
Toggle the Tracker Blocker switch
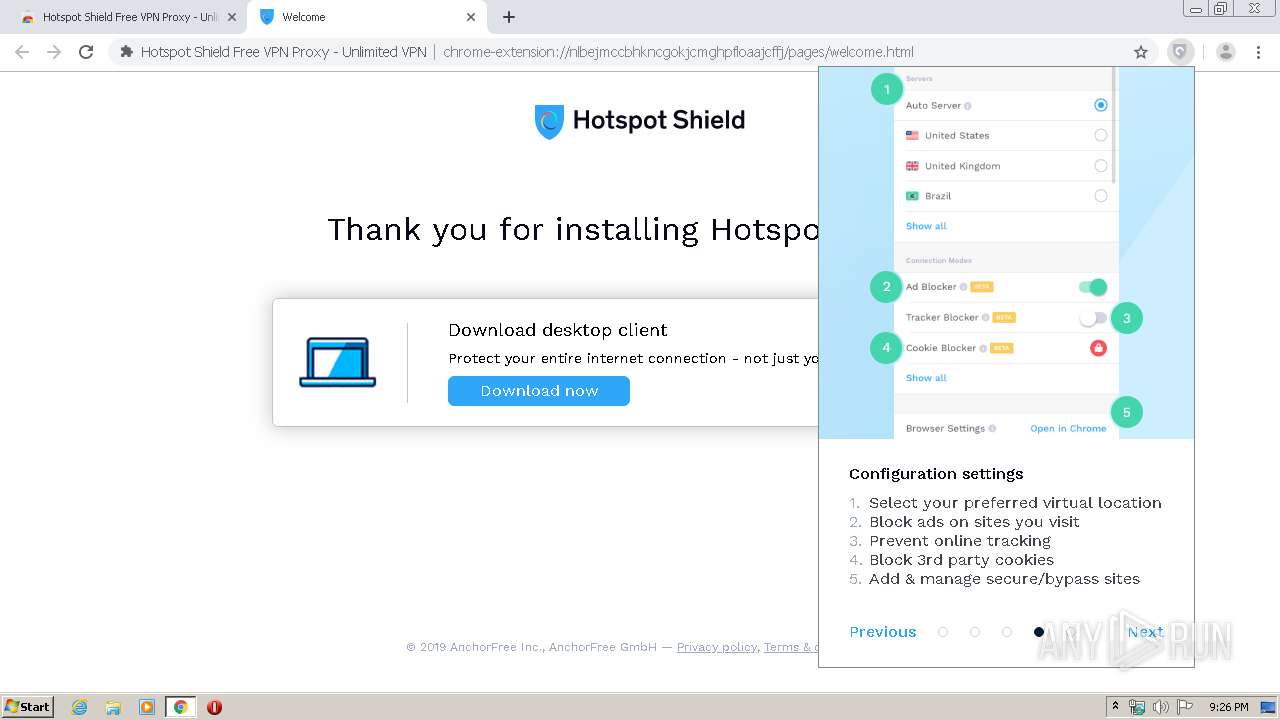1092,318
